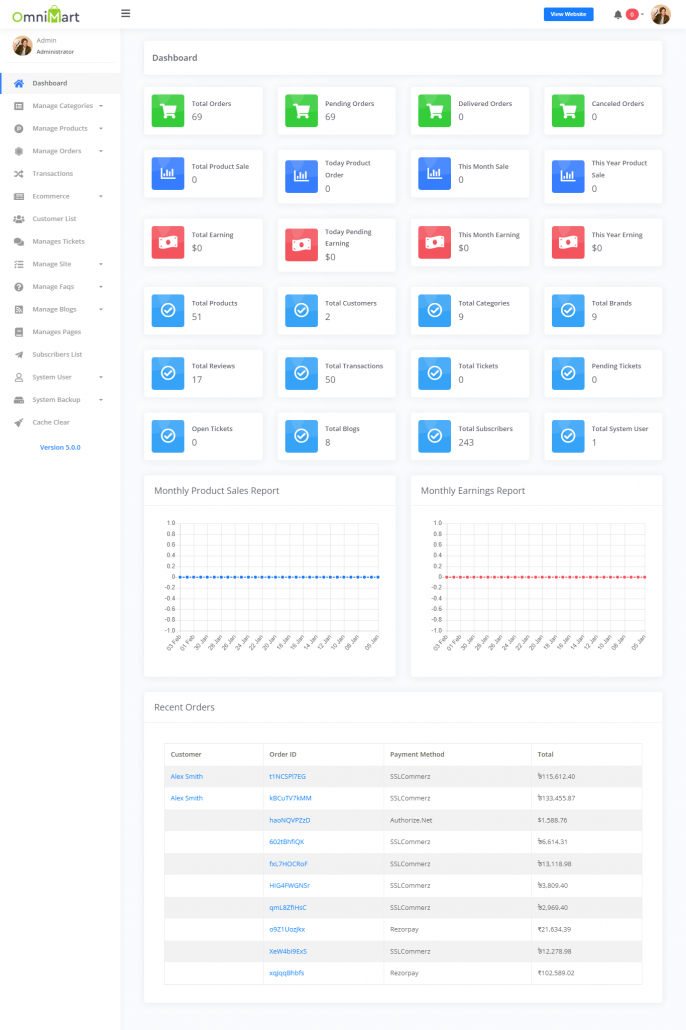Click the hamburger menu toggle icon
Image resolution: width=686 pixels, height=1030 pixels.
pos(125,14)
